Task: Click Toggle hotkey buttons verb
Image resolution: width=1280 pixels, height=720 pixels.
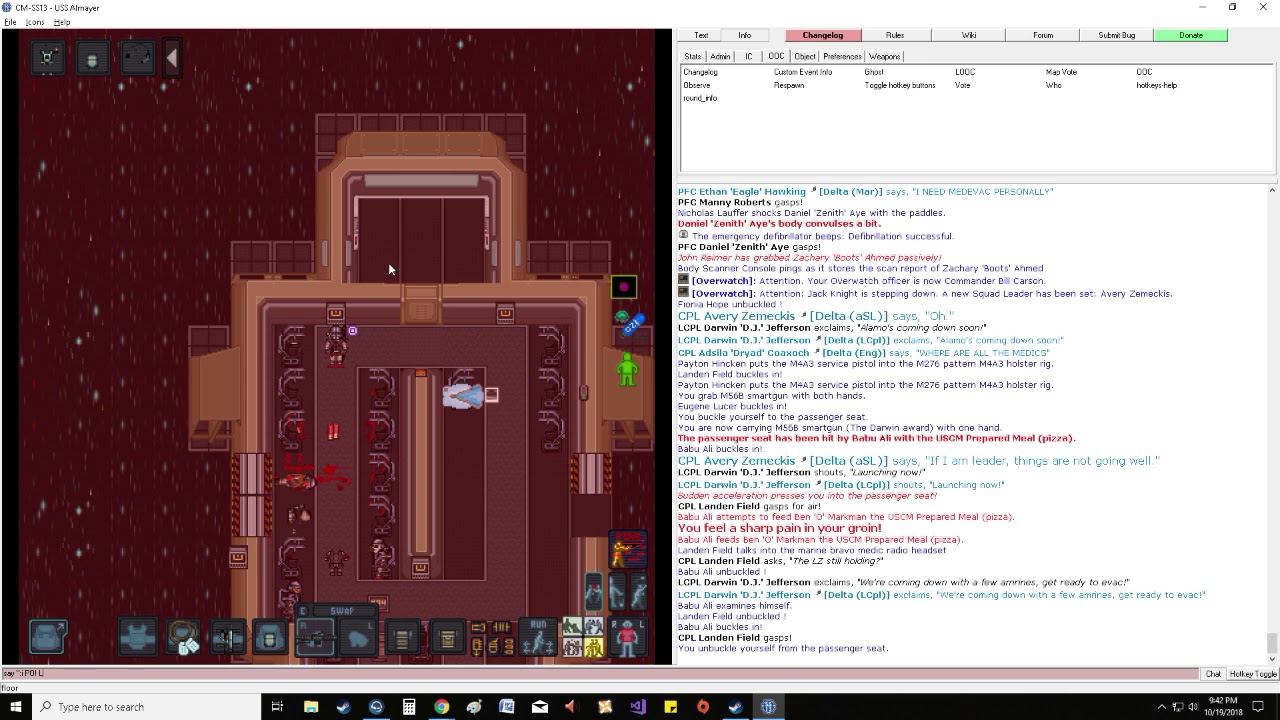Action: coord(900,85)
